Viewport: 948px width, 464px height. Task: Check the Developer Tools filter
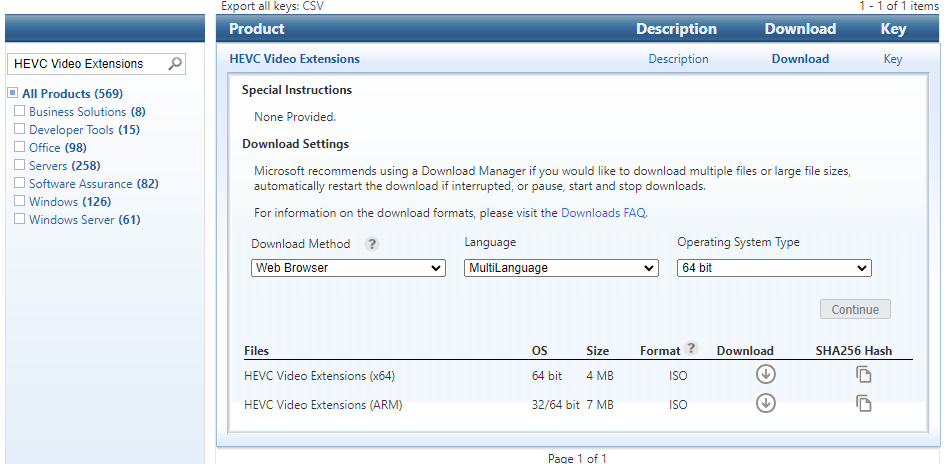pyautogui.click(x=19, y=129)
